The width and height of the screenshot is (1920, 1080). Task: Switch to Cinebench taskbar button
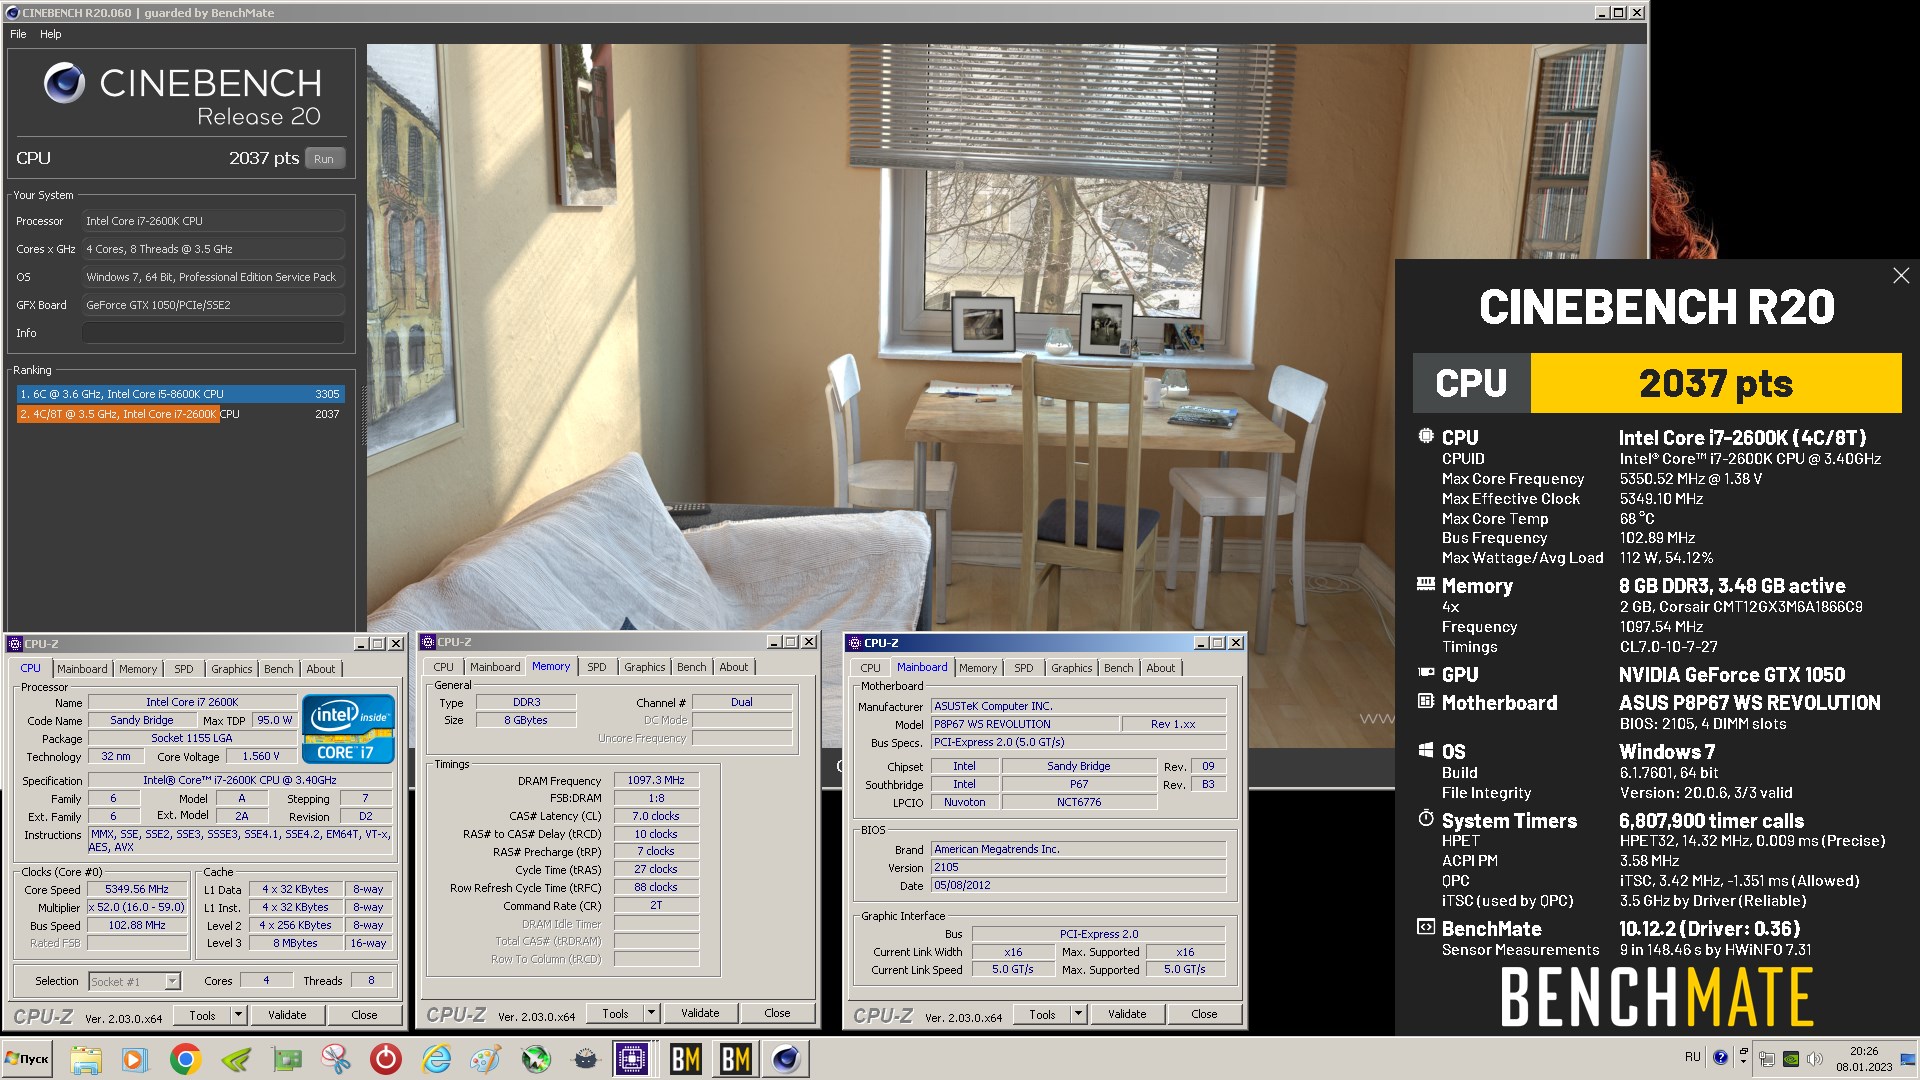787,1059
